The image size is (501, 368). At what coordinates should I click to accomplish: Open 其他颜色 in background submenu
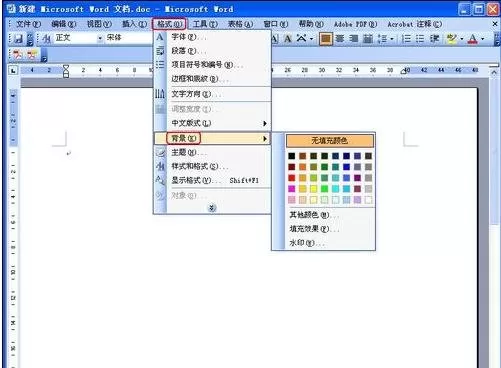pyautogui.click(x=330, y=215)
